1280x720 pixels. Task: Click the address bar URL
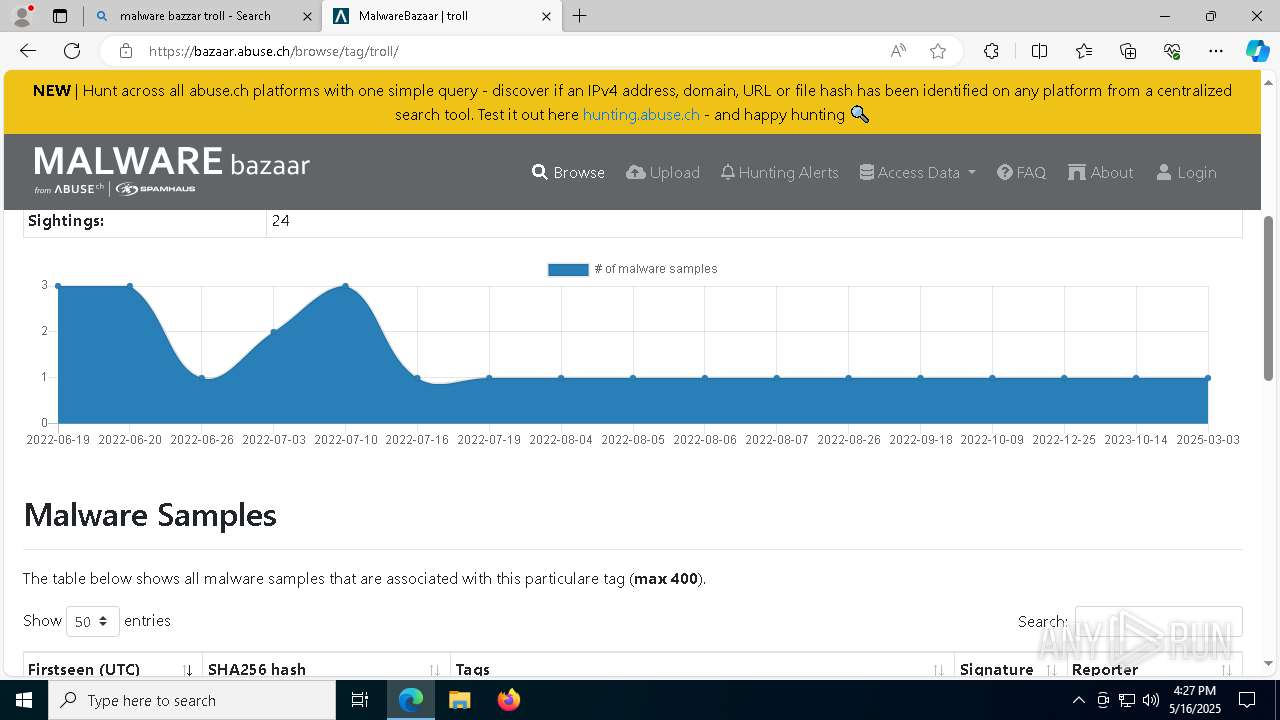click(273, 51)
